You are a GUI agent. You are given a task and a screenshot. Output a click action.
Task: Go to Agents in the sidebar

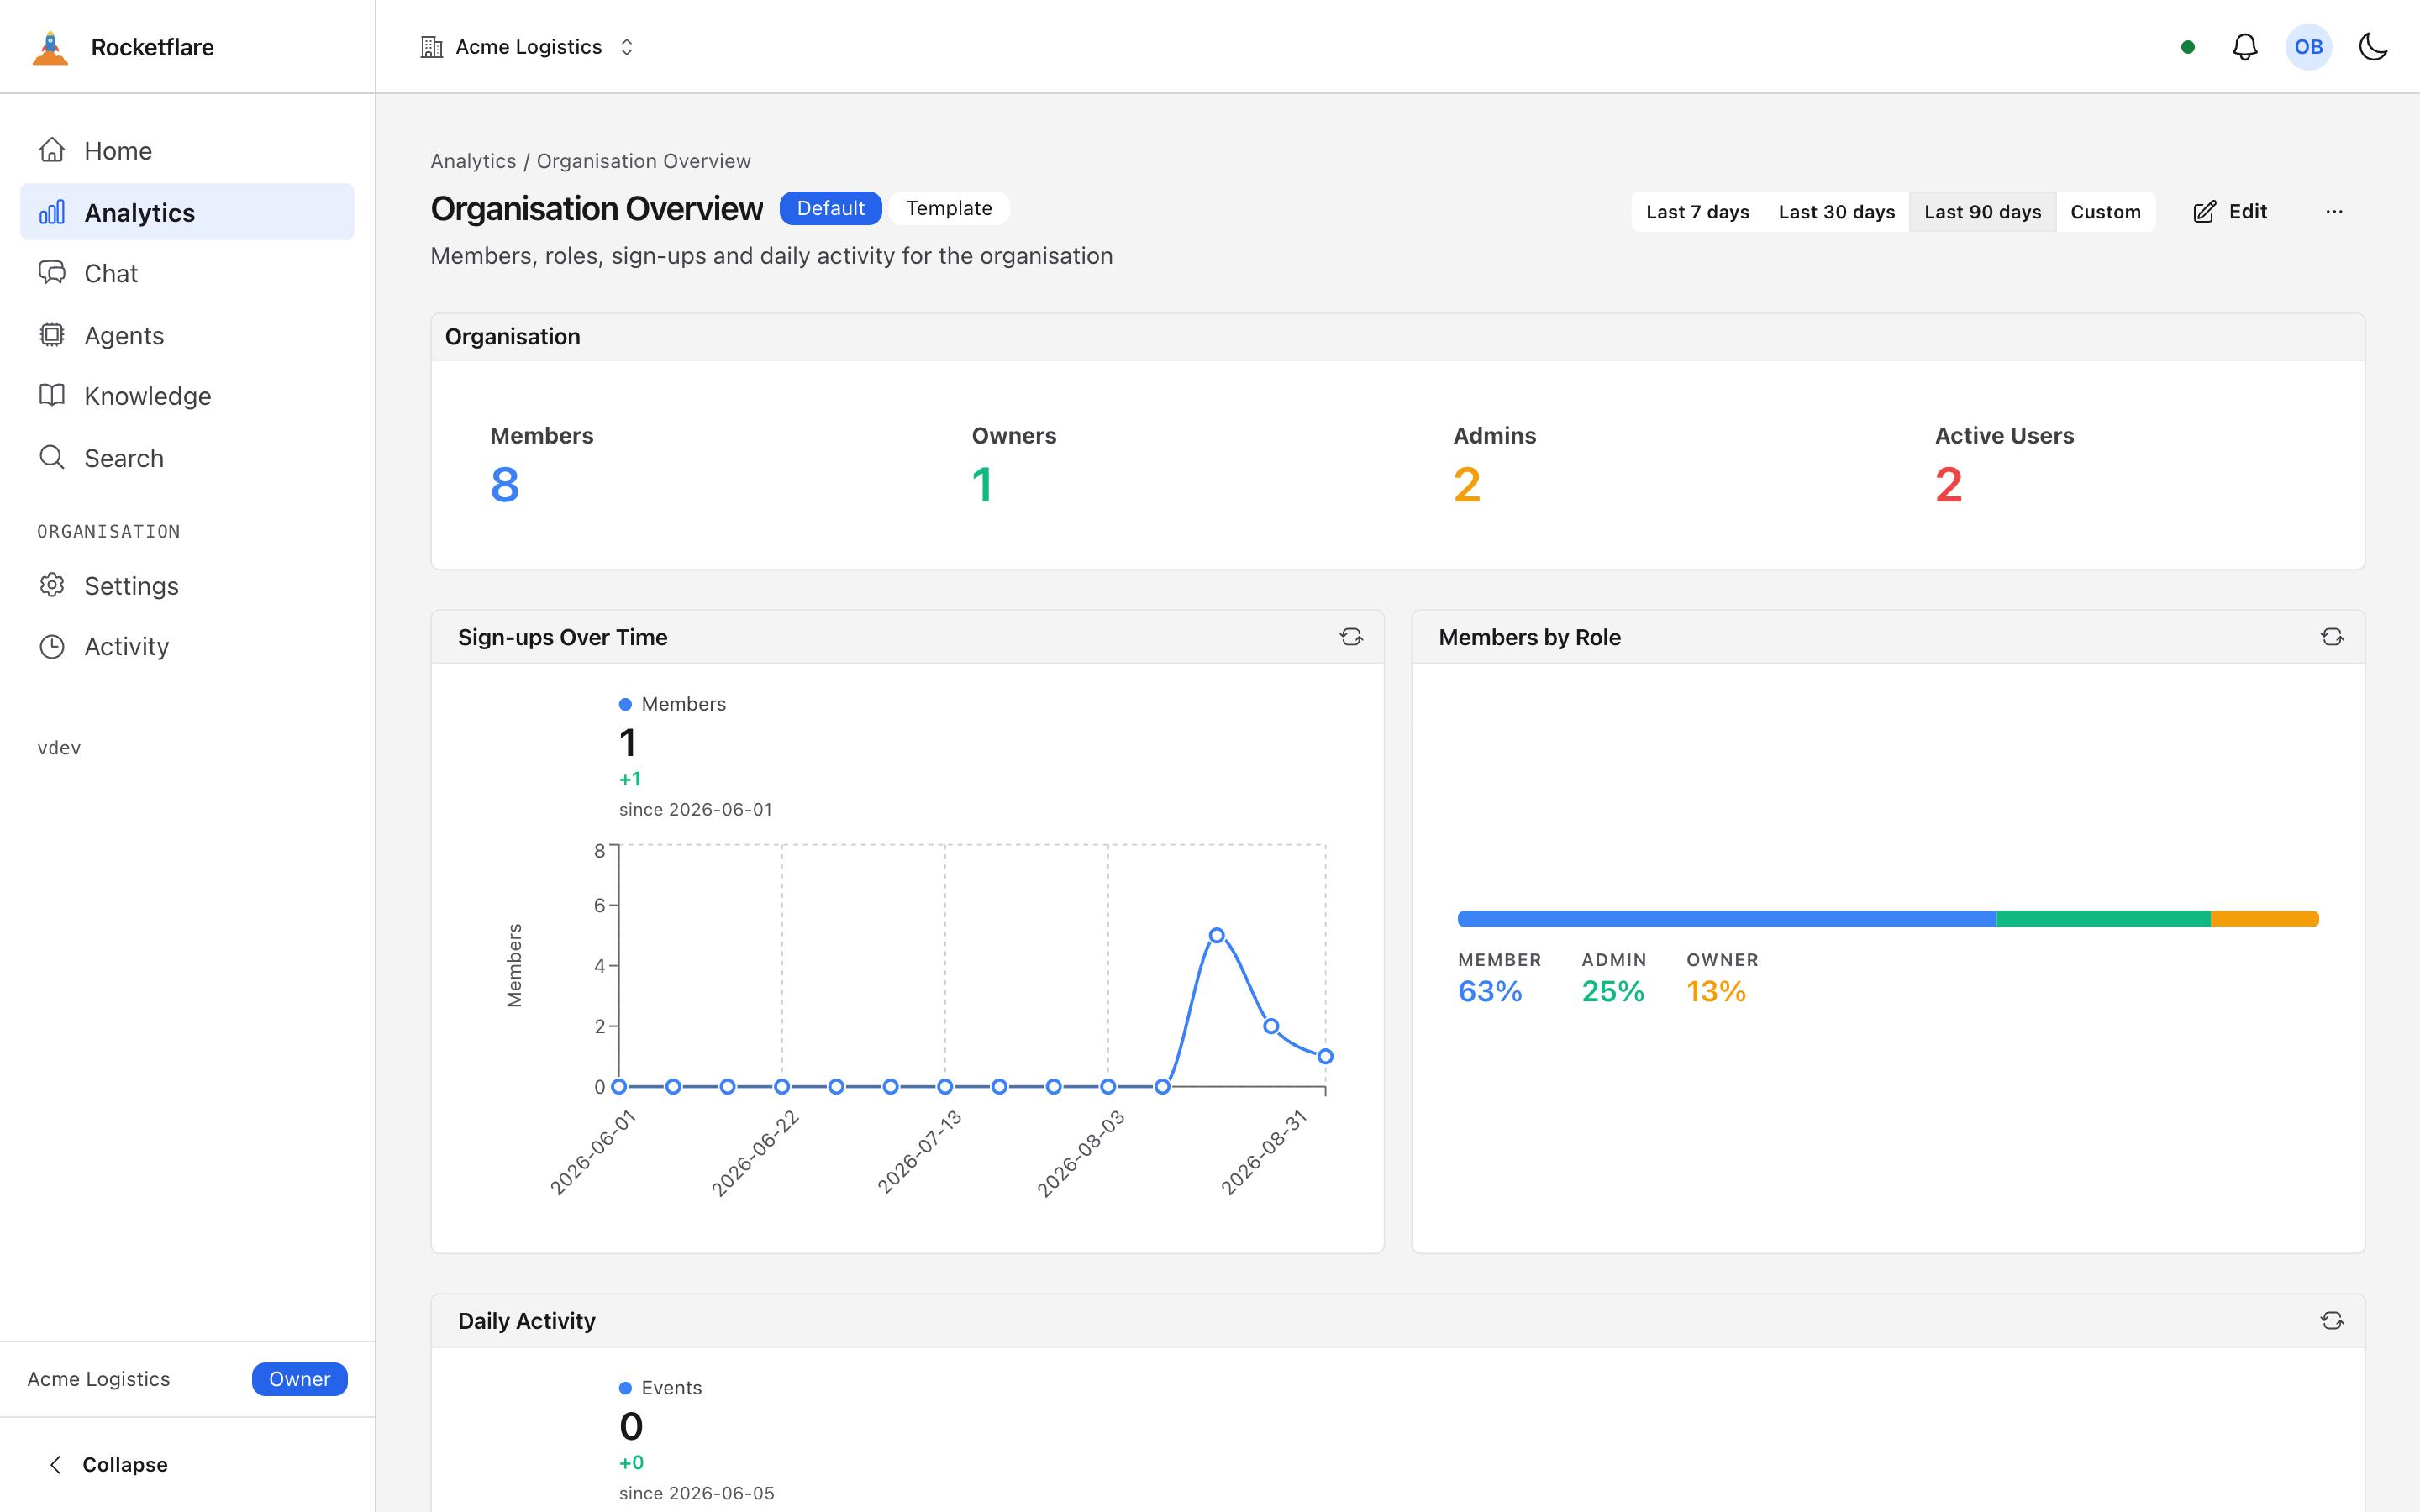click(187, 335)
